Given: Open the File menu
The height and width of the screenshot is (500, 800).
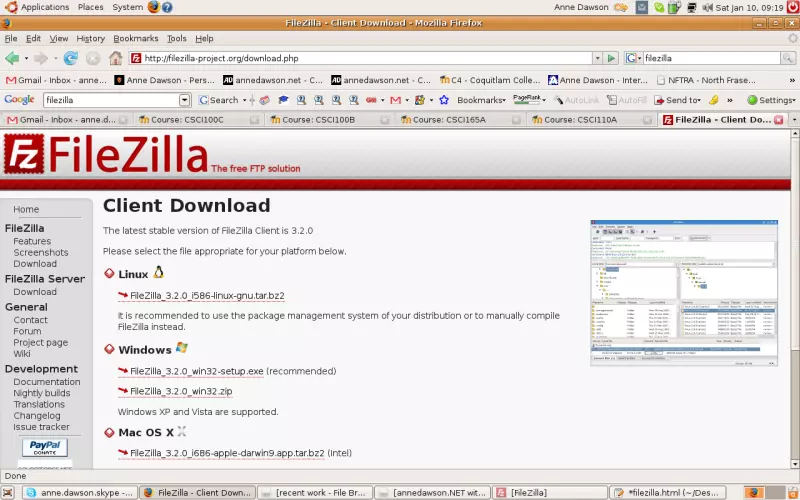Looking at the screenshot, I should (11, 38).
